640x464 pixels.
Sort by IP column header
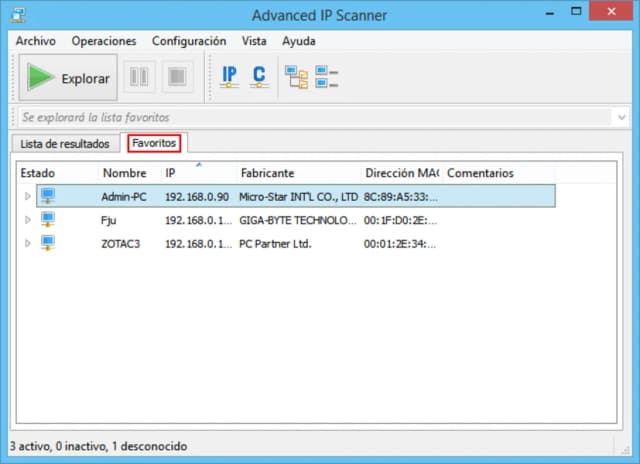199,173
